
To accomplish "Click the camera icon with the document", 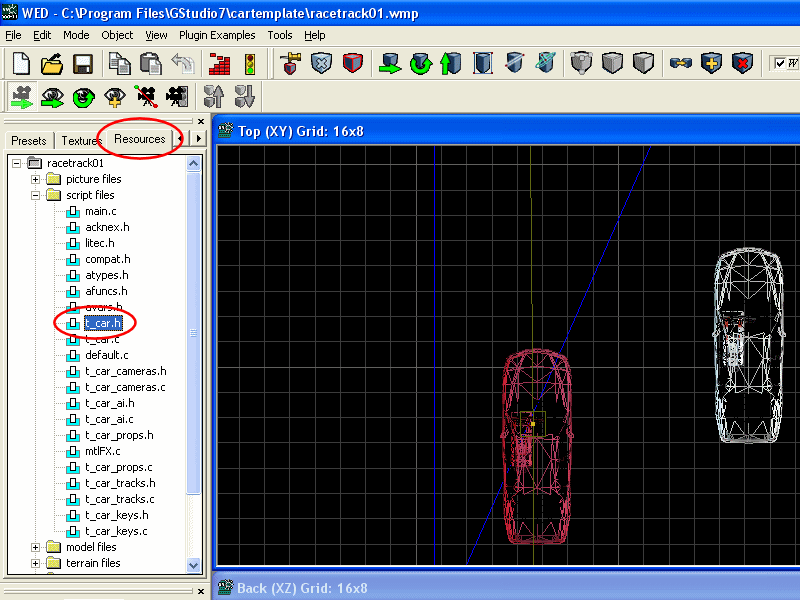I will click(x=177, y=97).
